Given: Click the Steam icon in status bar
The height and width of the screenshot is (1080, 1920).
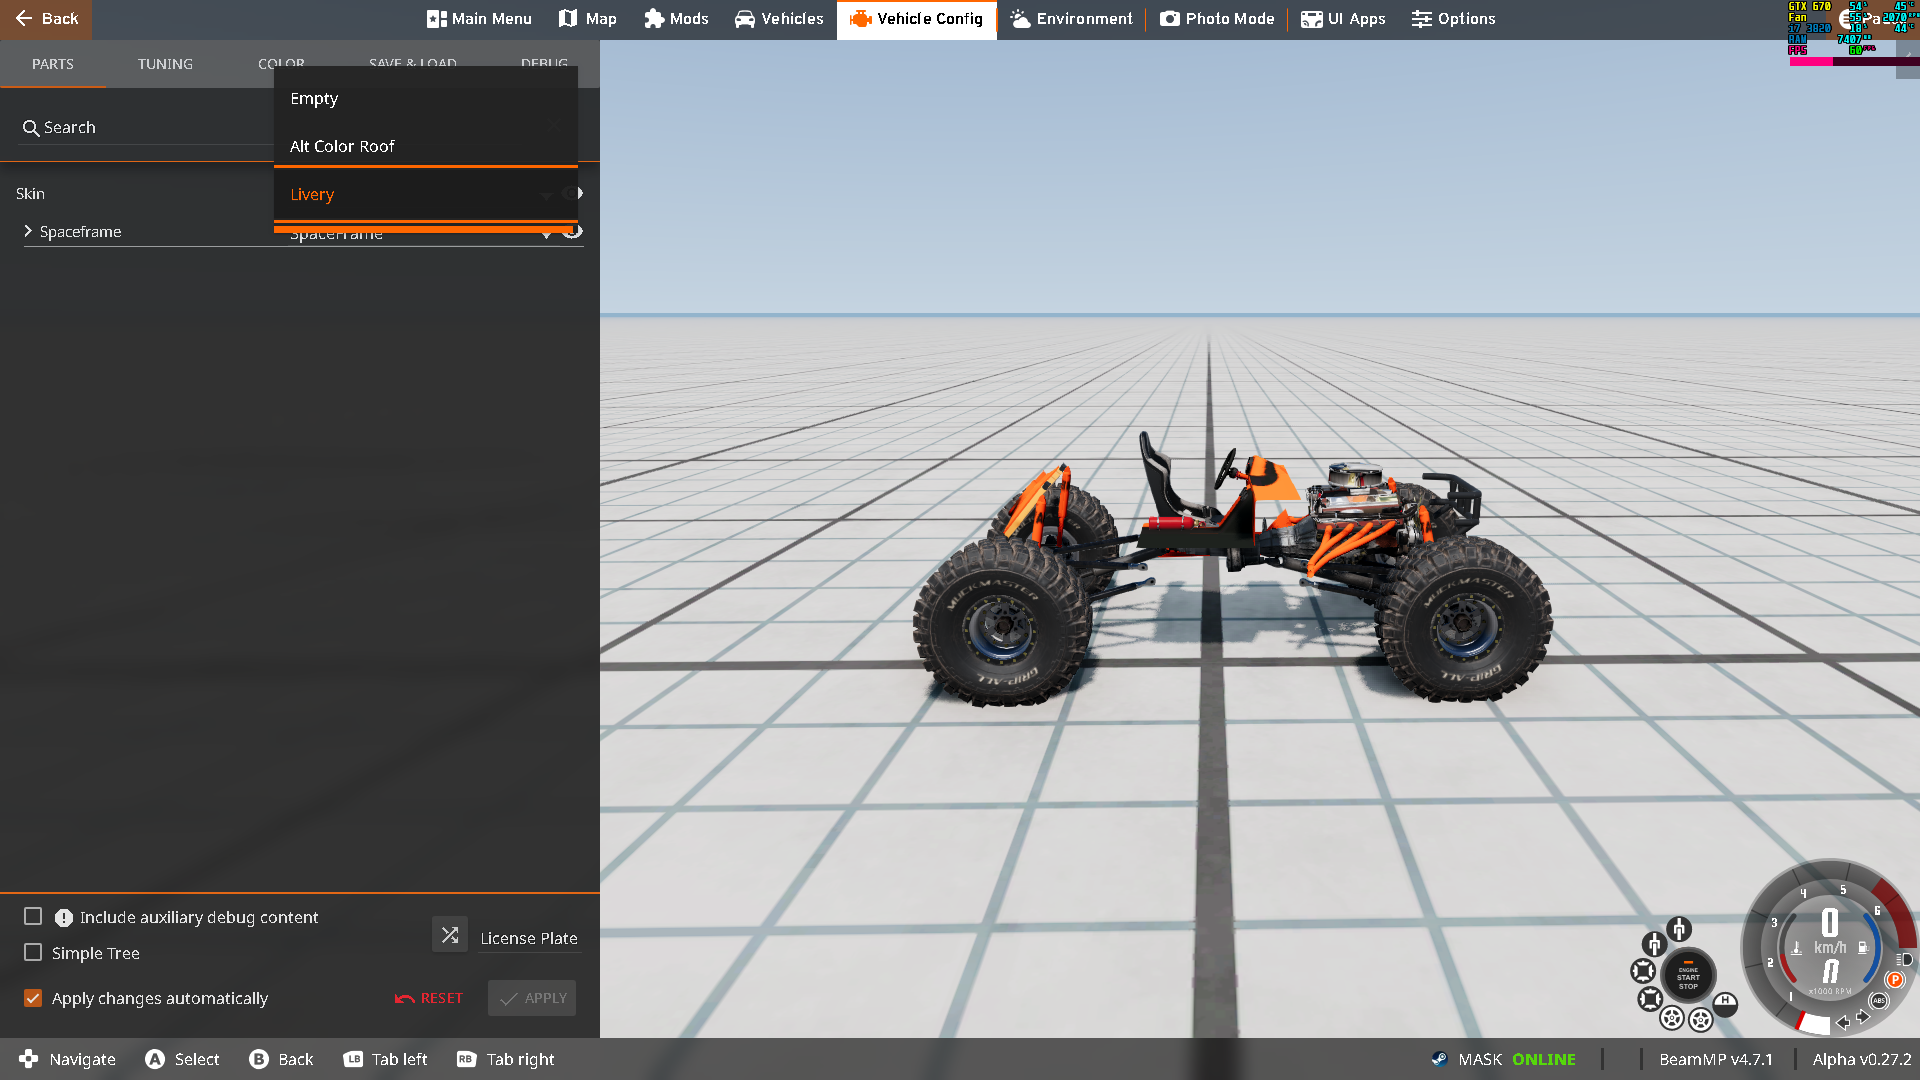Looking at the screenshot, I should tap(1439, 1059).
